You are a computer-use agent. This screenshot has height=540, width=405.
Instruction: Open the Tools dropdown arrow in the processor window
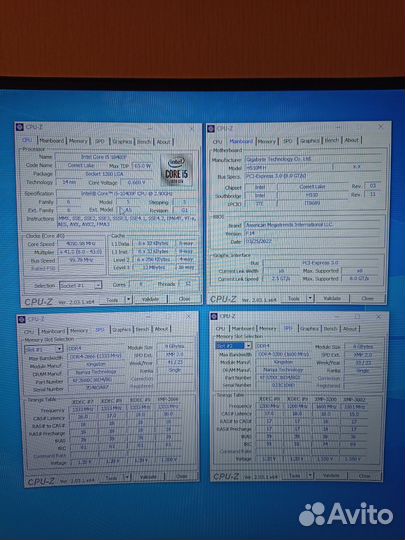[128, 299]
